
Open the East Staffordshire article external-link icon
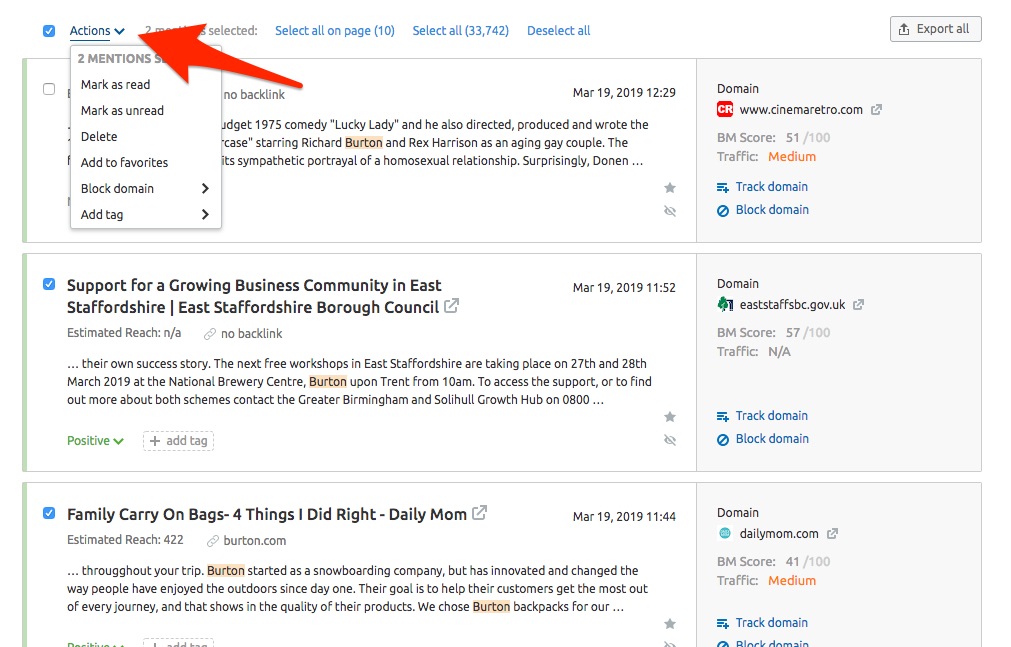[x=451, y=305]
